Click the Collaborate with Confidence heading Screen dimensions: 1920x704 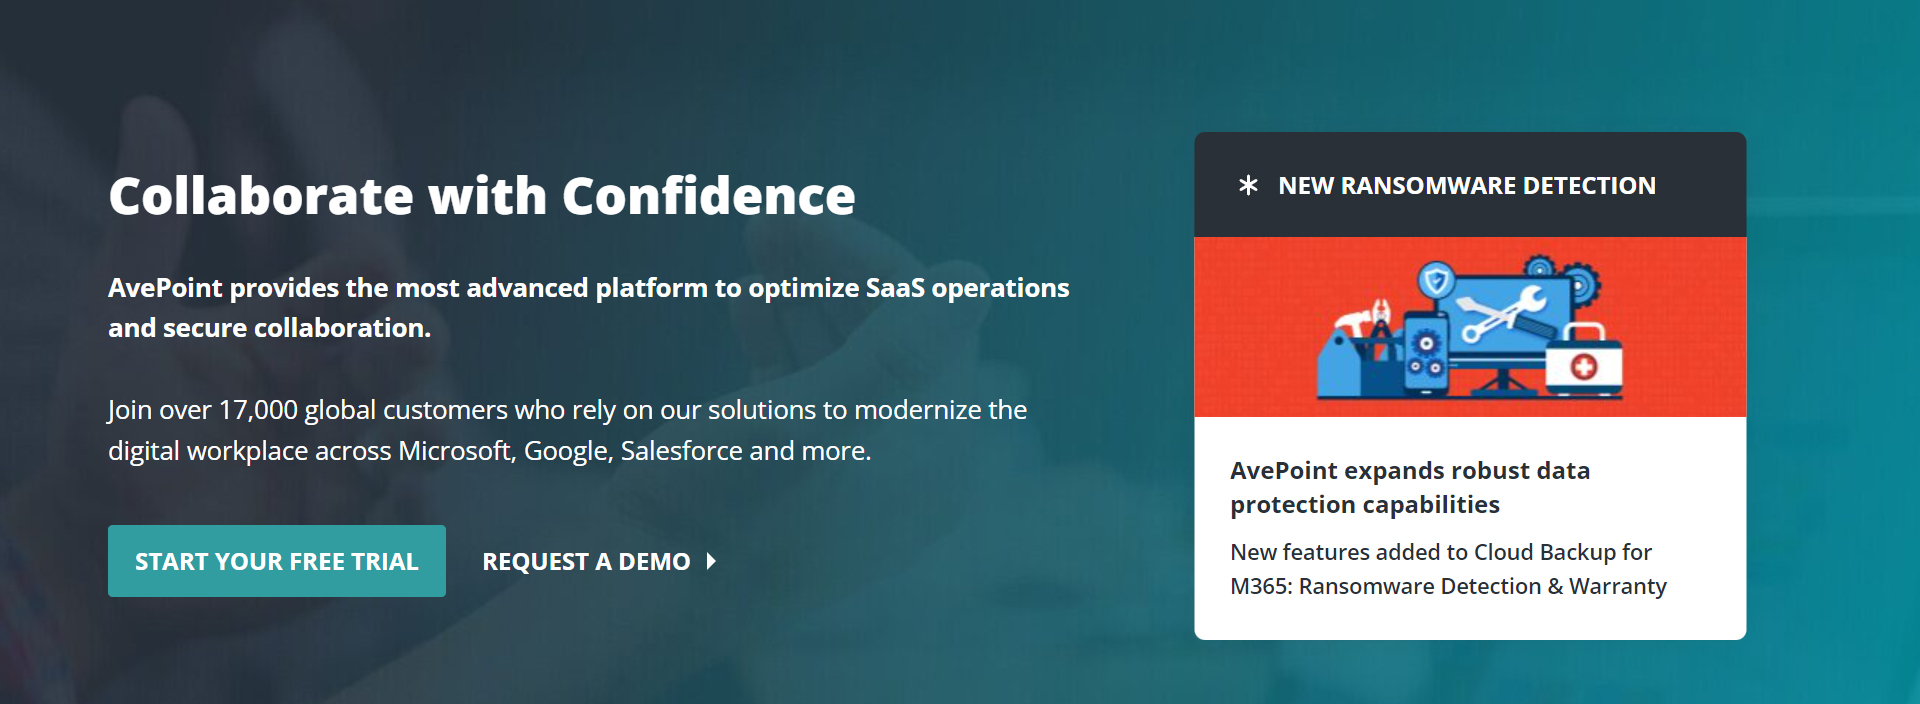481,196
